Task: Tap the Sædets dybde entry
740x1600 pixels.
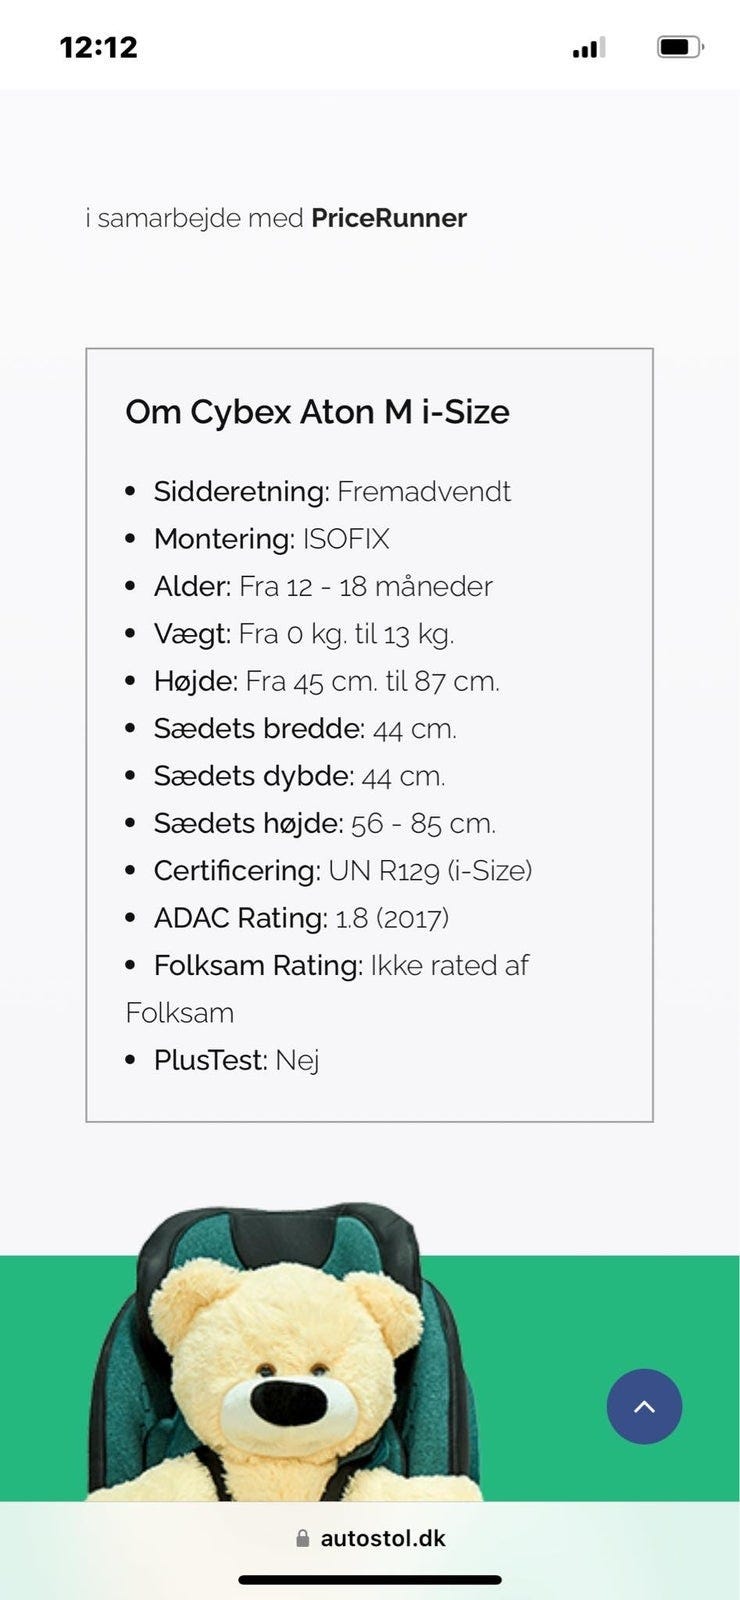Action: click(299, 776)
